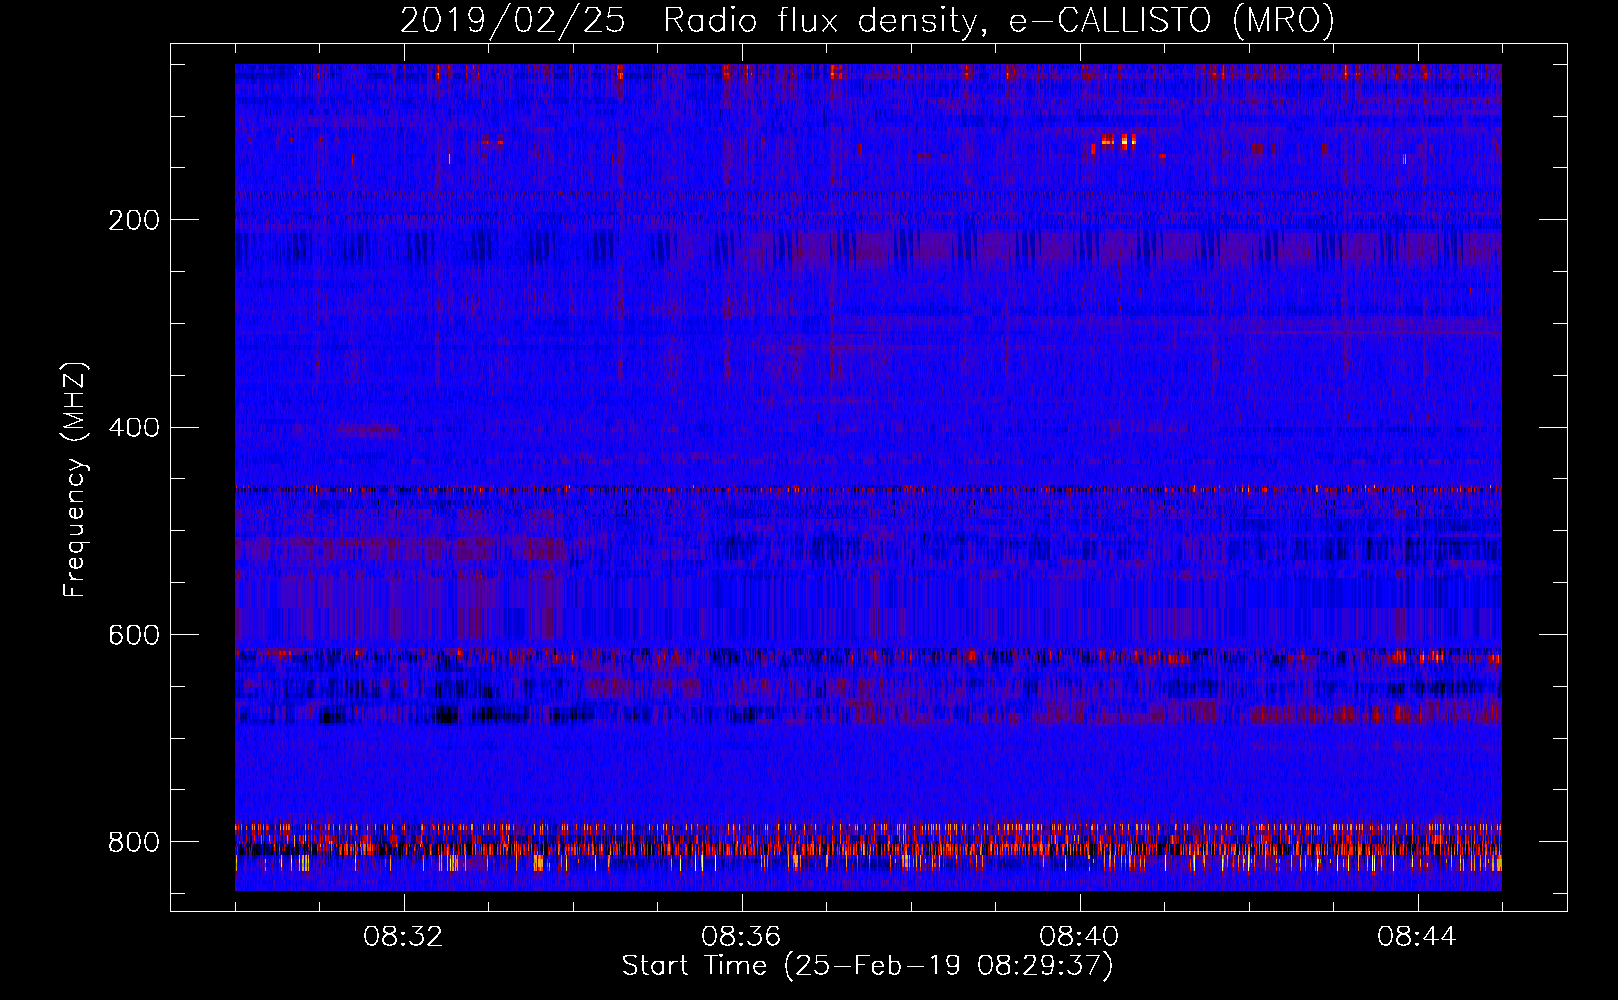The width and height of the screenshot is (1618, 1000).
Task: Click the 600 frequency tick label
Action: click(134, 635)
